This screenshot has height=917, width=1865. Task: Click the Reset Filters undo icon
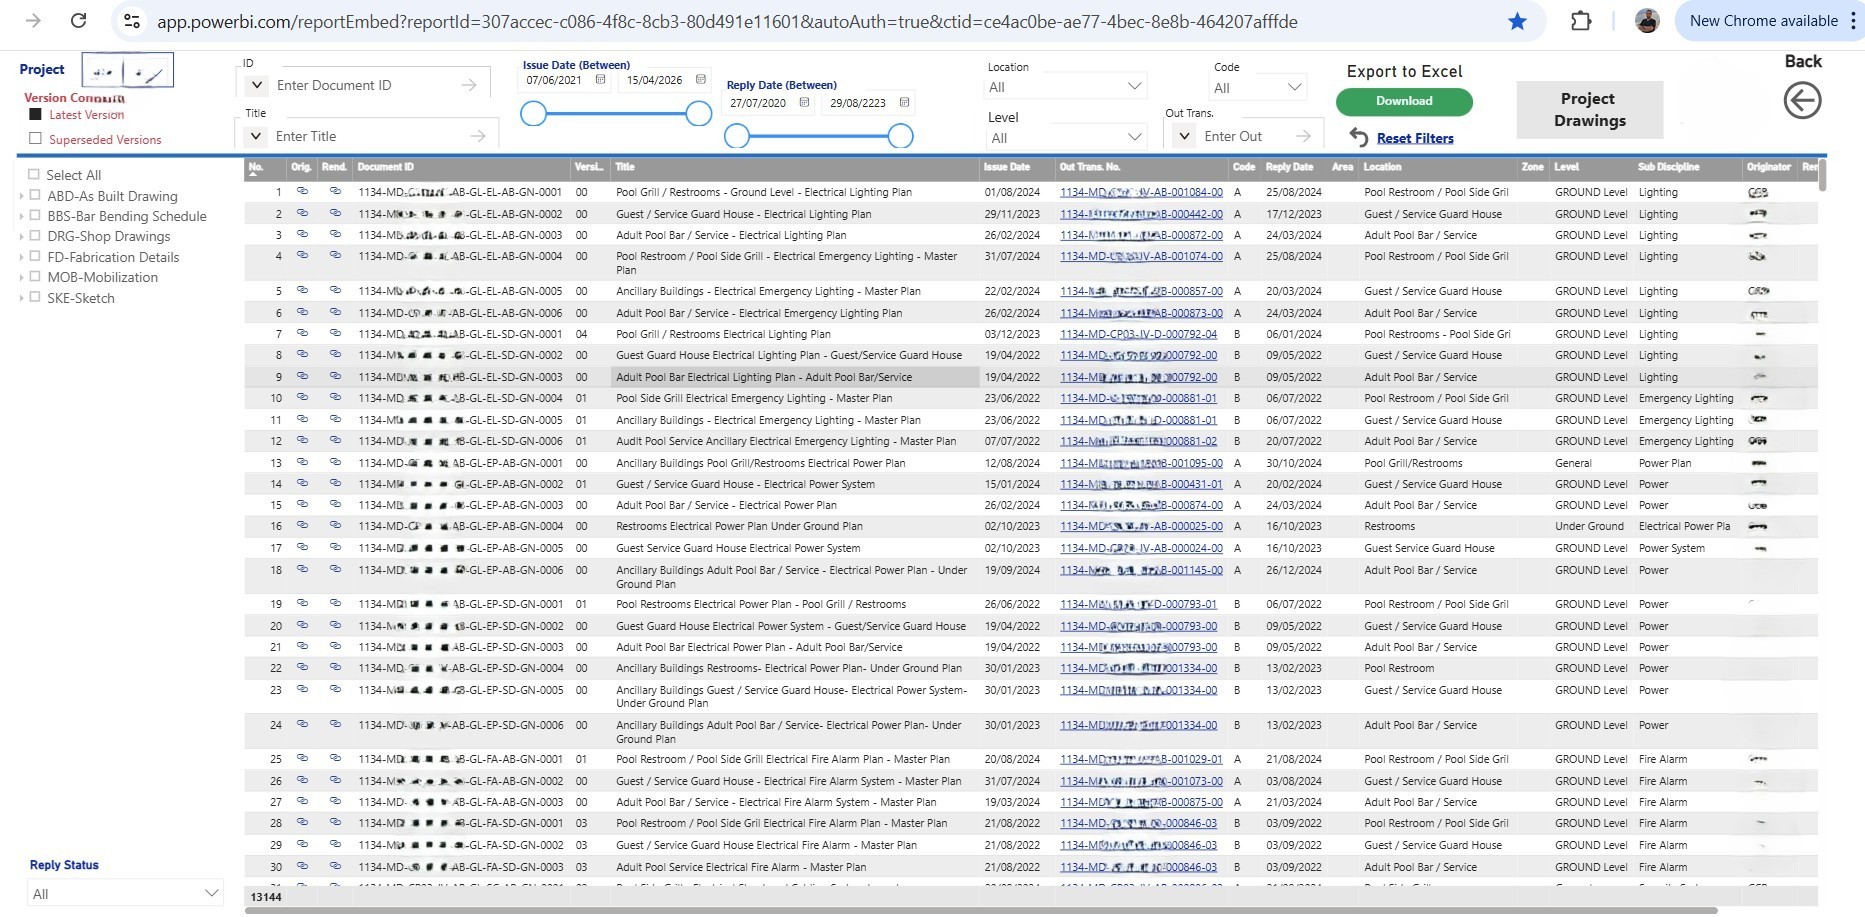click(x=1358, y=137)
